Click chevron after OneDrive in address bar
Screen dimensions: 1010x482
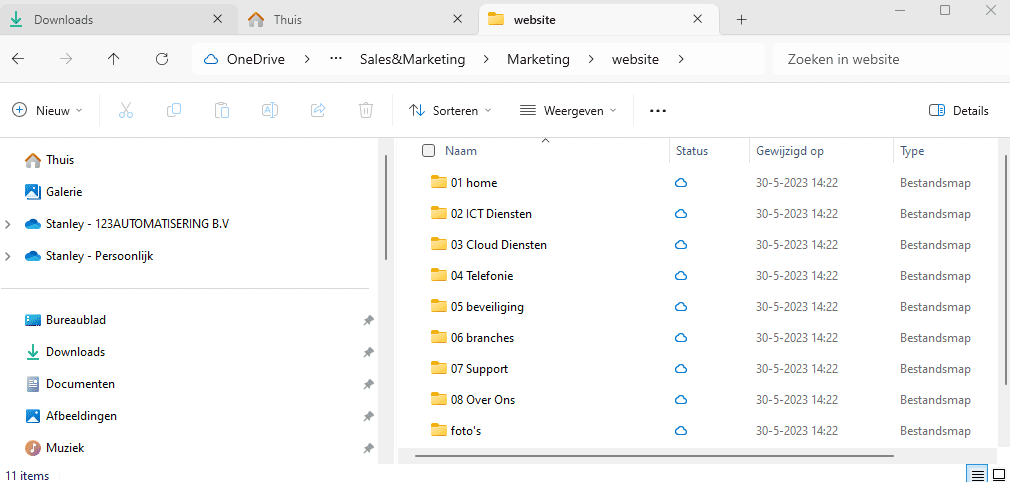307,59
